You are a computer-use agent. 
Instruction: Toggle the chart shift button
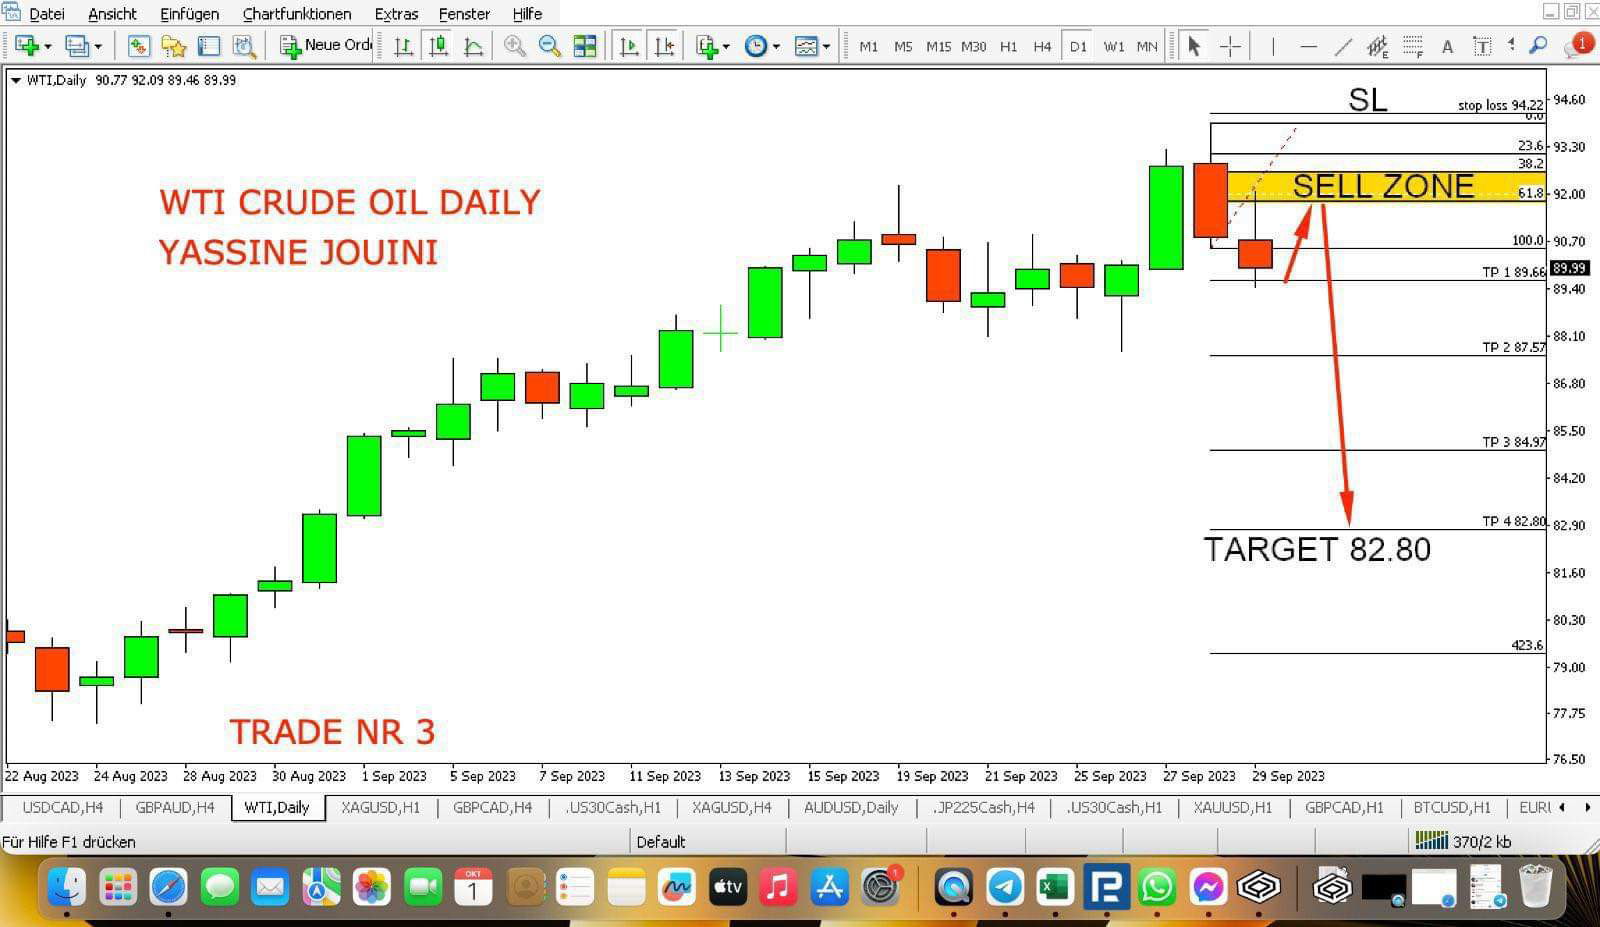(664, 46)
